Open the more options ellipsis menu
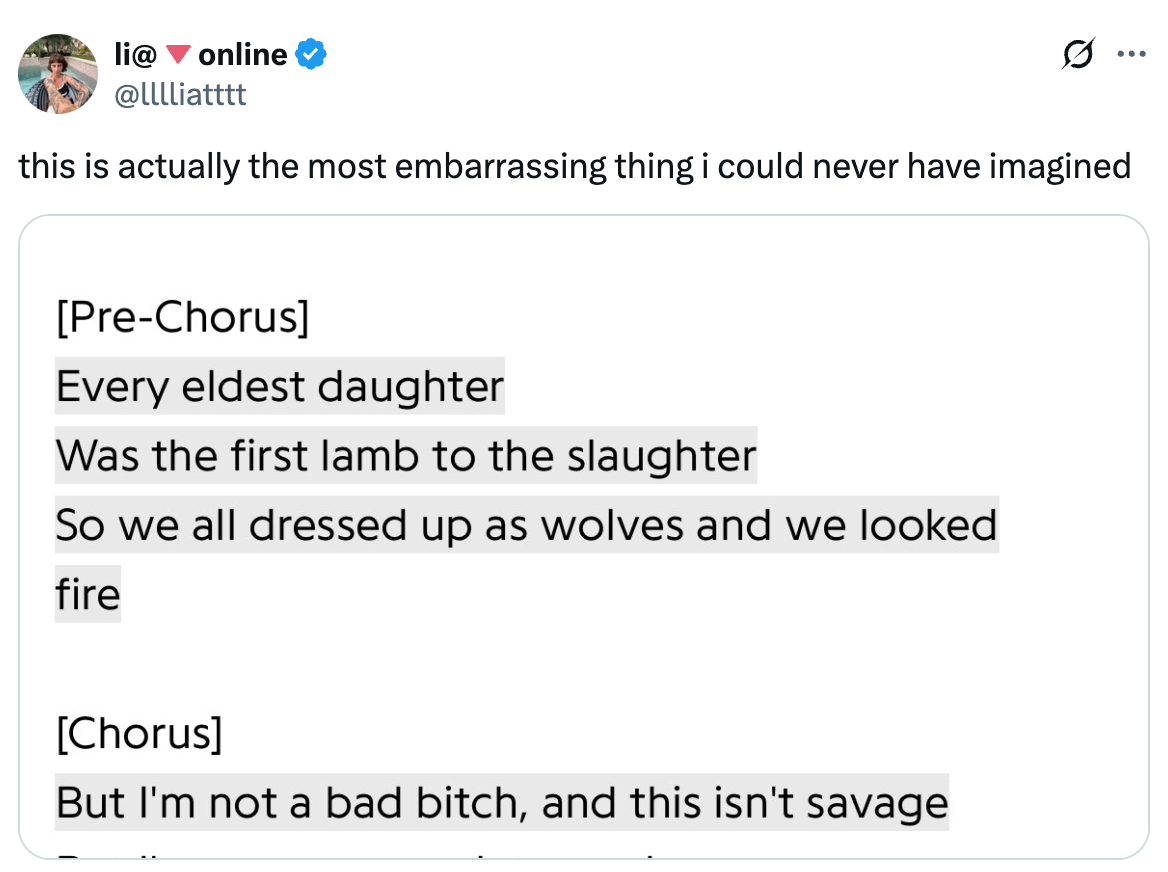 click(x=1131, y=54)
